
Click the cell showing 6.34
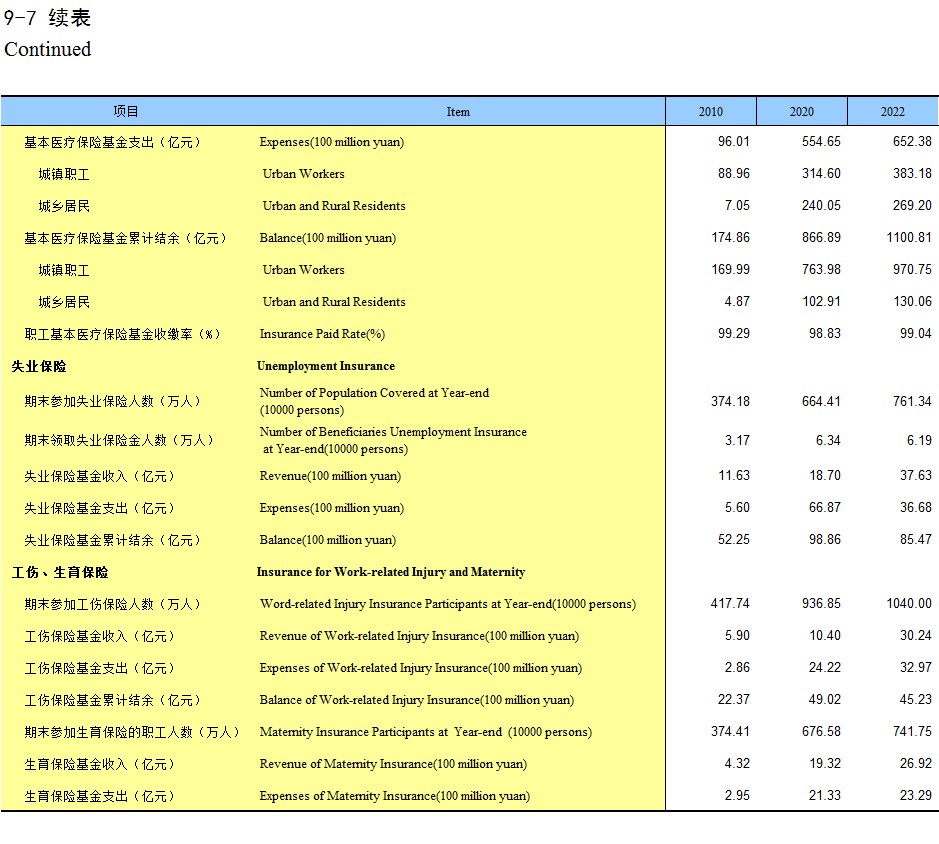[828, 440]
